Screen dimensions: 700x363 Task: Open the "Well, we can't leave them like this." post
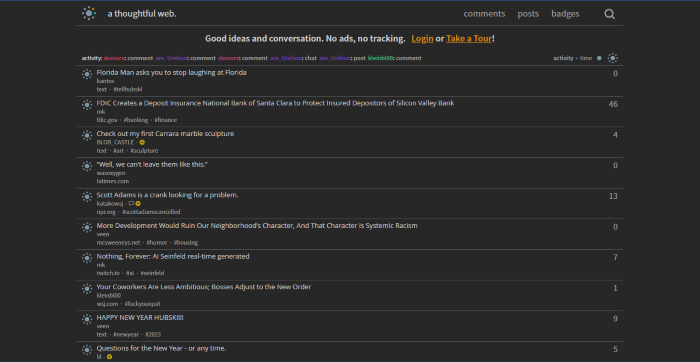click(x=152, y=164)
